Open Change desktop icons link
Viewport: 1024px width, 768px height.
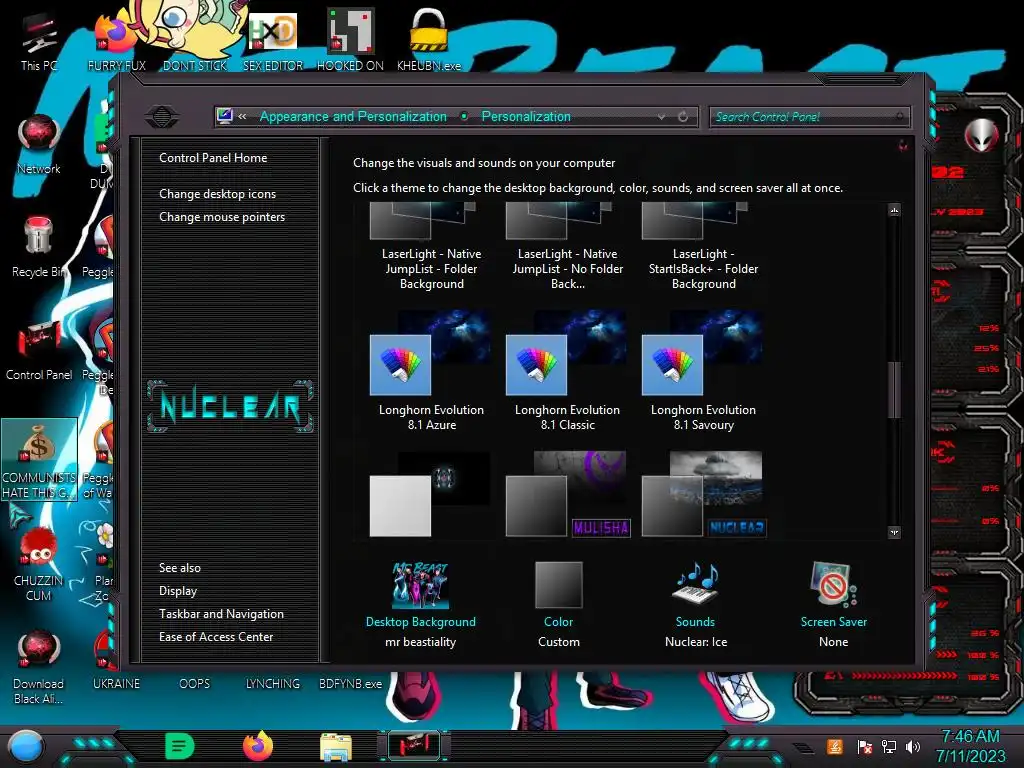(x=217, y=194)
